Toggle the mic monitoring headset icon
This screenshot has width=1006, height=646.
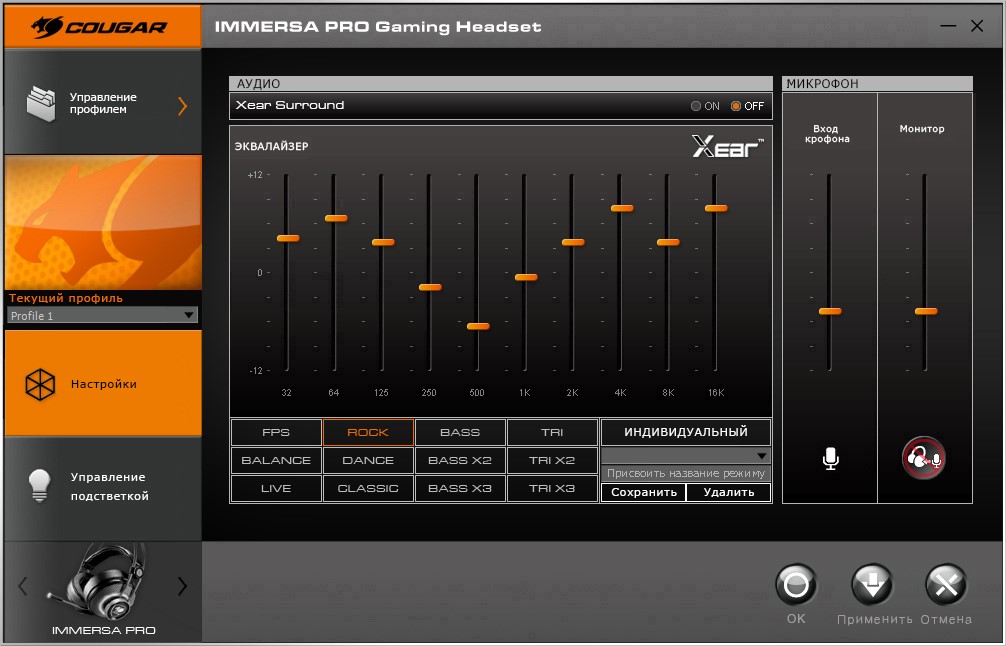coord(923,458)
